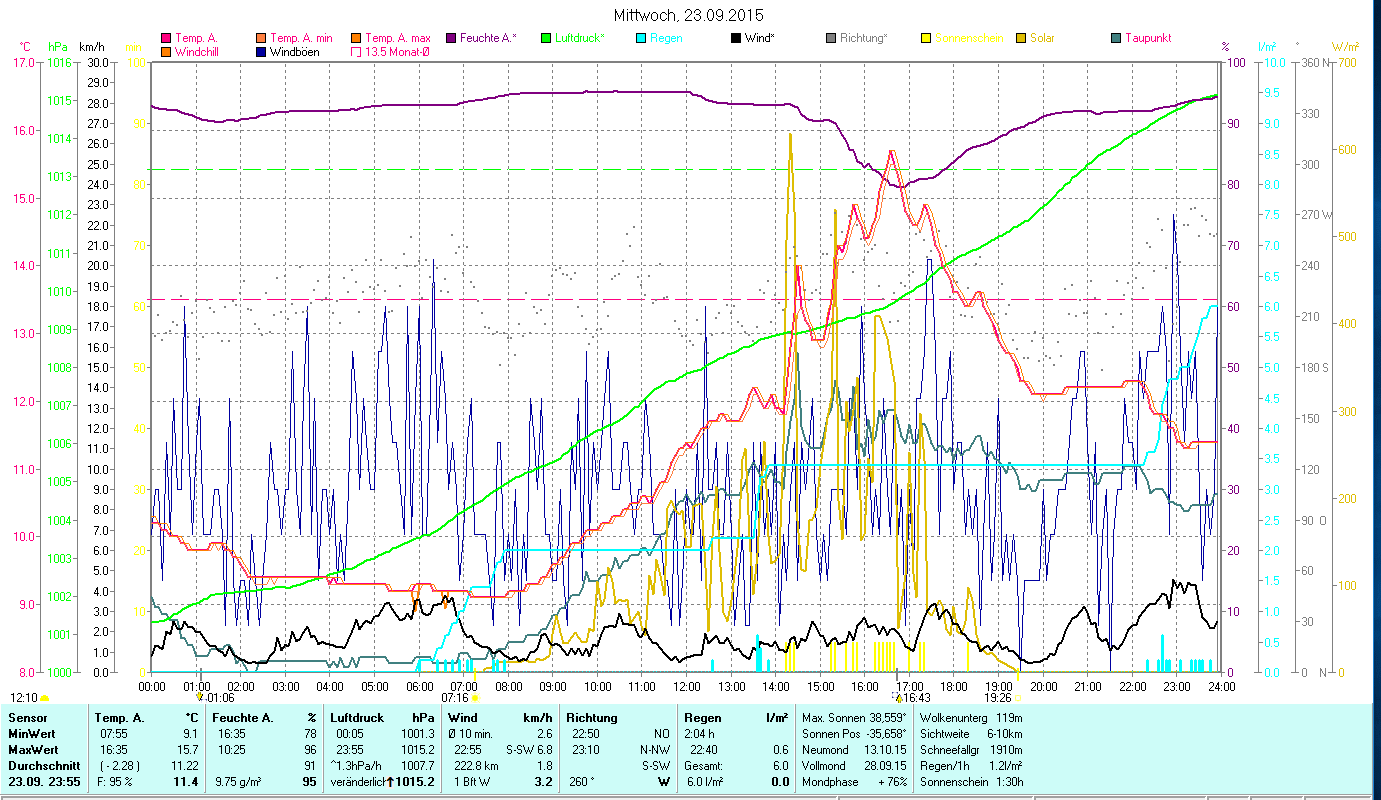The image size is (1381, 800).
Task: Select the Feuchte A.* legend label
Action: pos(488,38)
